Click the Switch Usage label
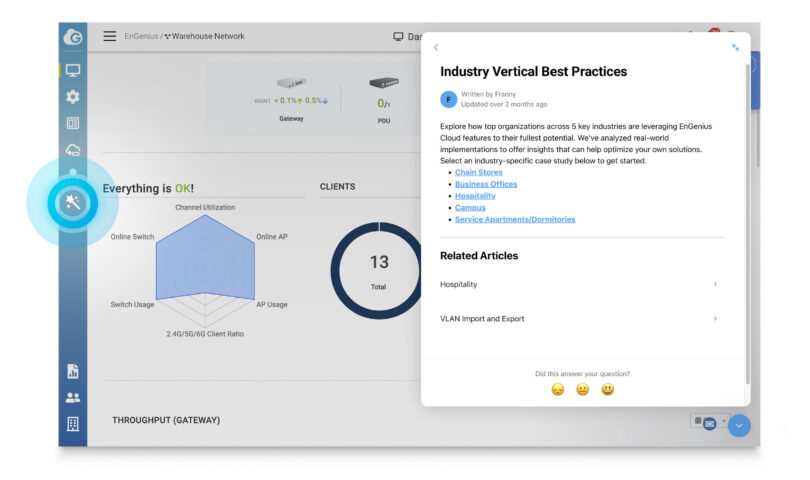This screenshot has height=480, width=810. tap(132, 304)
